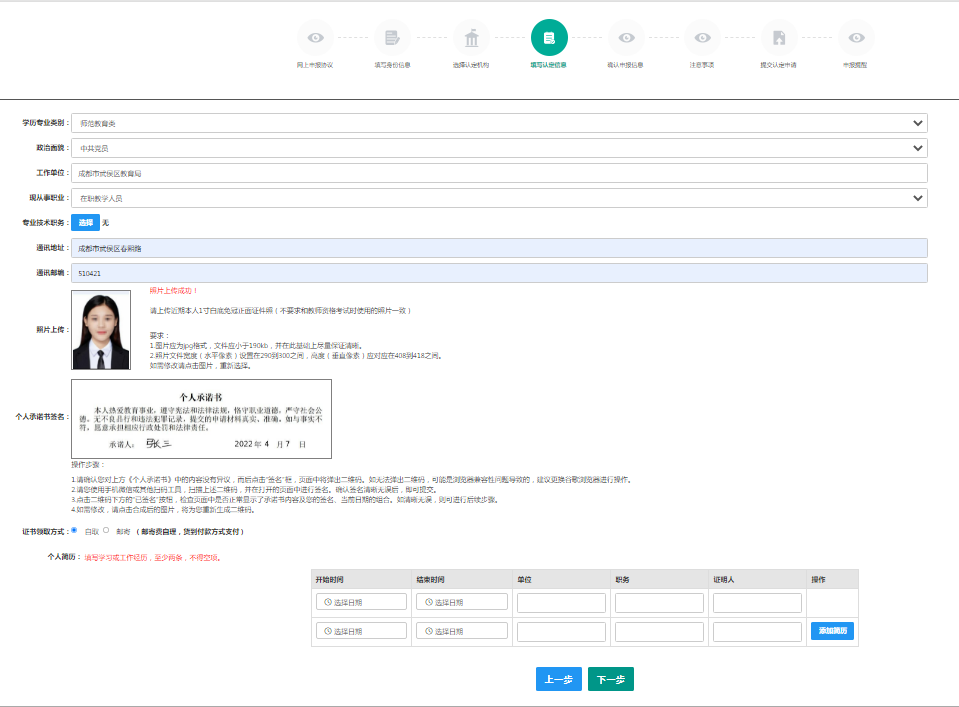The width and height of the screenshot is (959, 707).
Task: Select 自取 certificate pickup radio button
Action: pos(74,531)
